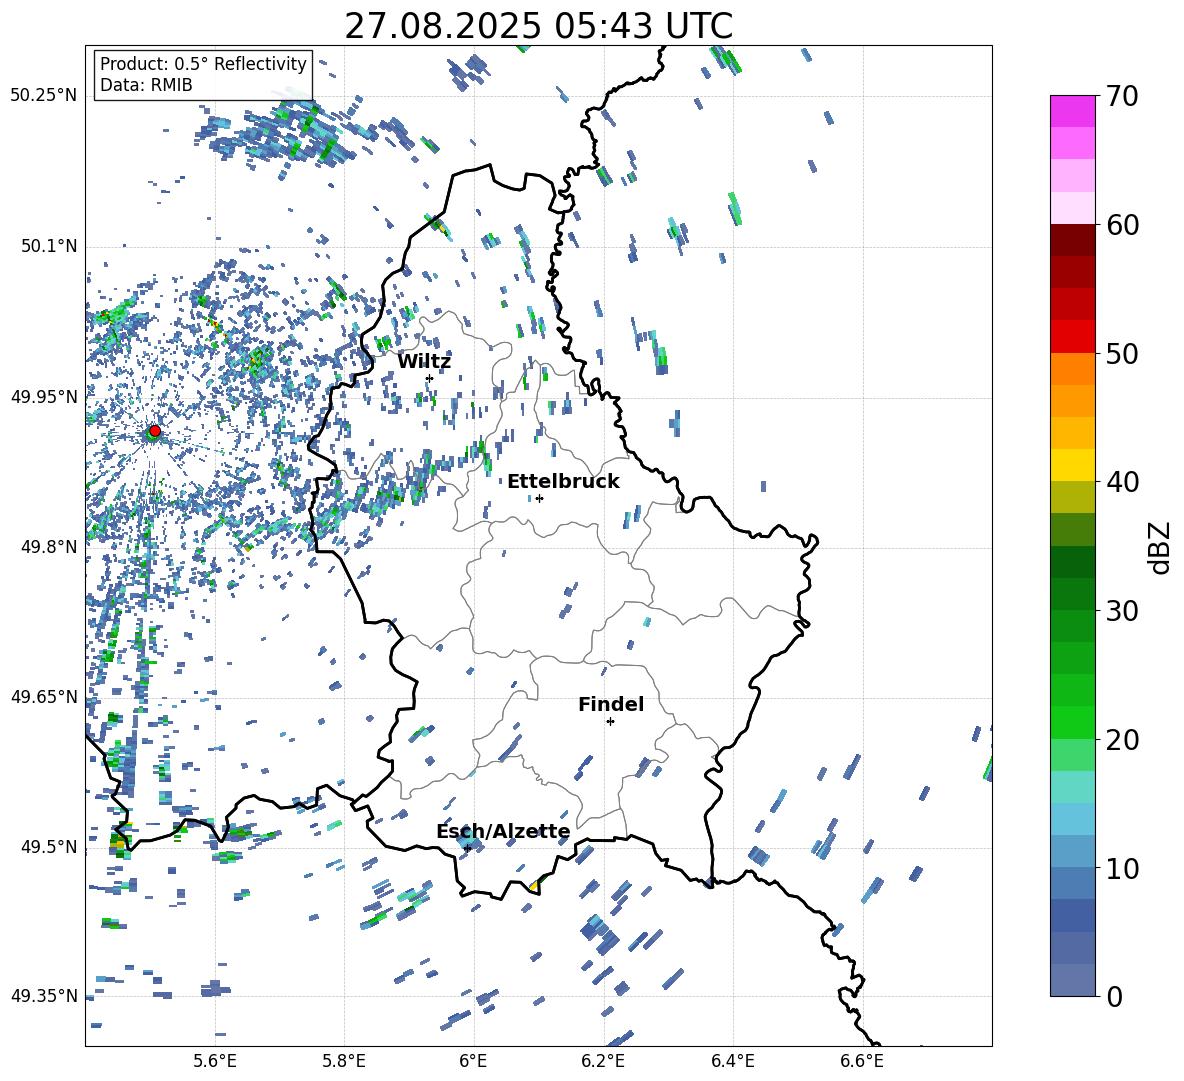Click the Findel station cross marker
Screen dimensions: 1184x1081
tap(610, 722)
